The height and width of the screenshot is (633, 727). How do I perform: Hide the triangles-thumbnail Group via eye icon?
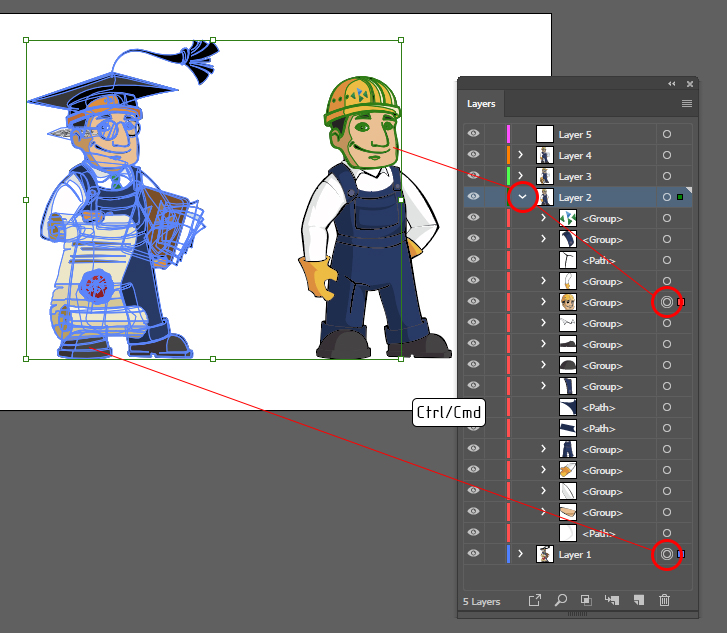[473, 217]
